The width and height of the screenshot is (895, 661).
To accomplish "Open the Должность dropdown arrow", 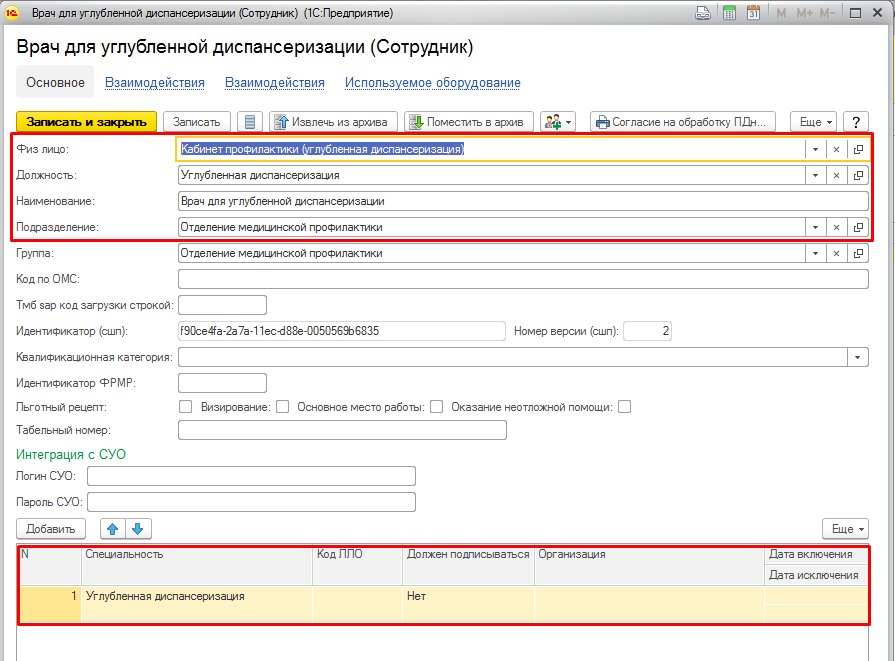I will click(815, 175).
